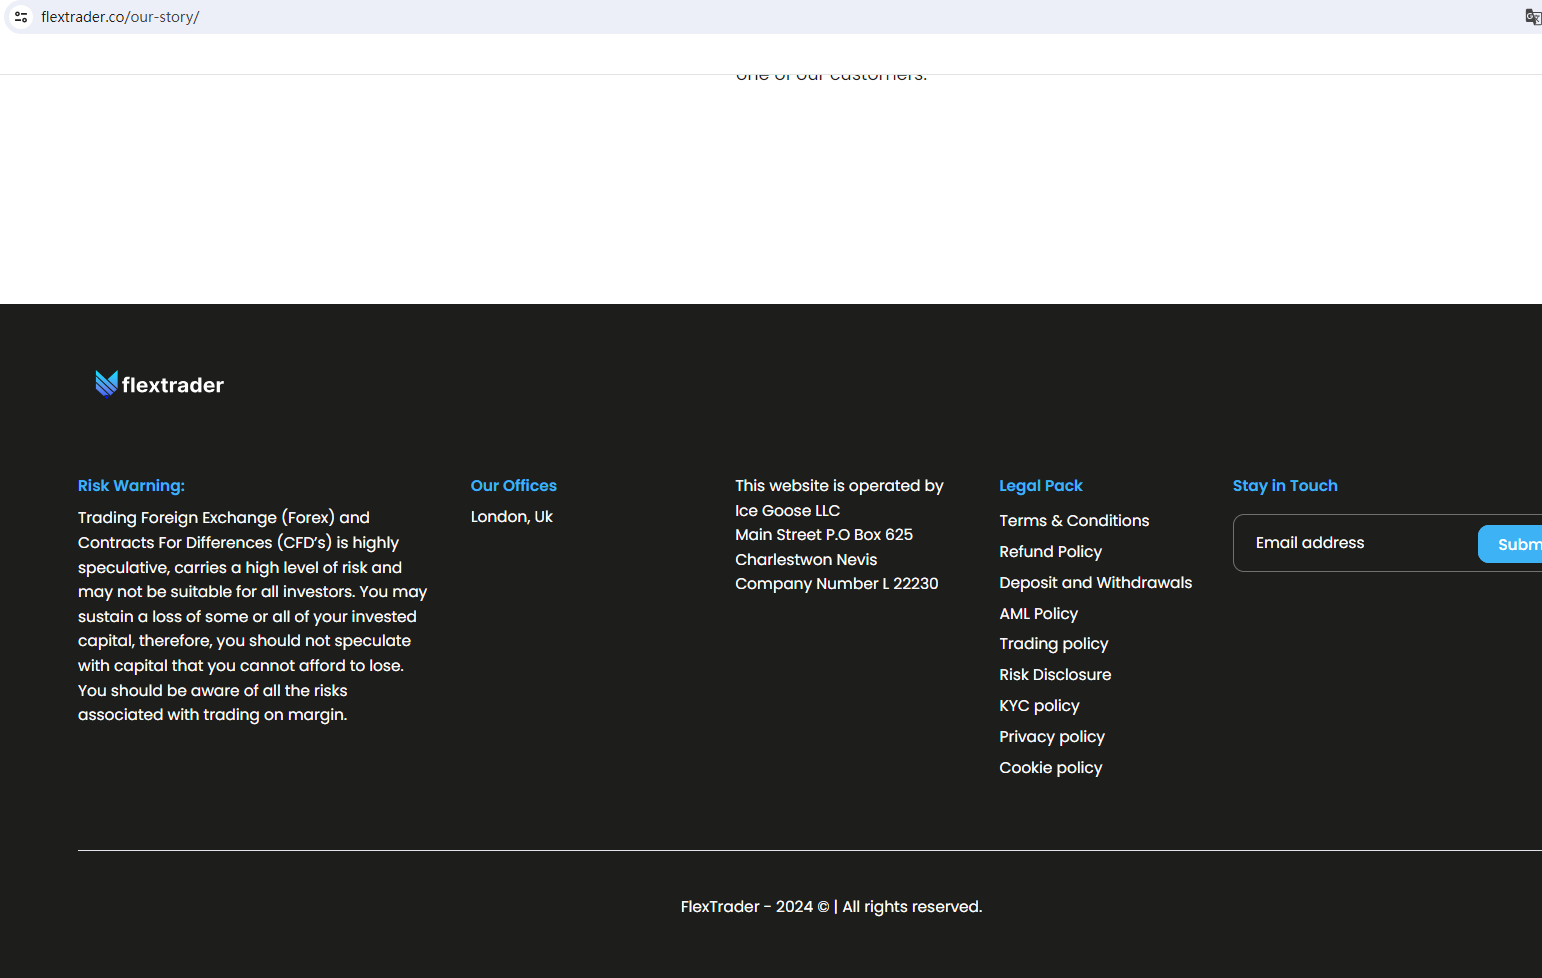
Task: Open the translate page icon
Action: pyautogui.click(x=1531, y=17)
